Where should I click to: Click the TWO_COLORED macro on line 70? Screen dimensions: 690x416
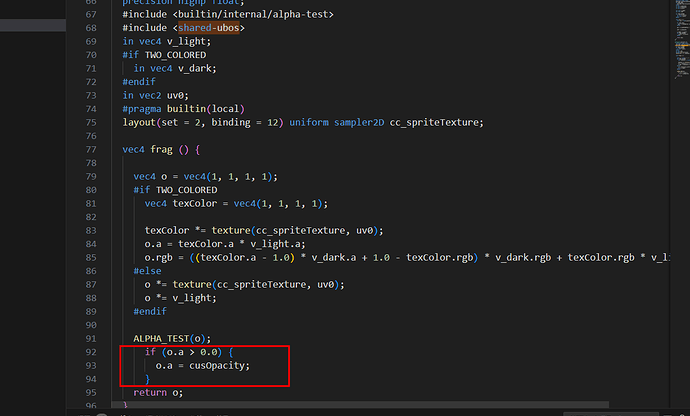pyautogui.click(x=176, y=55)
